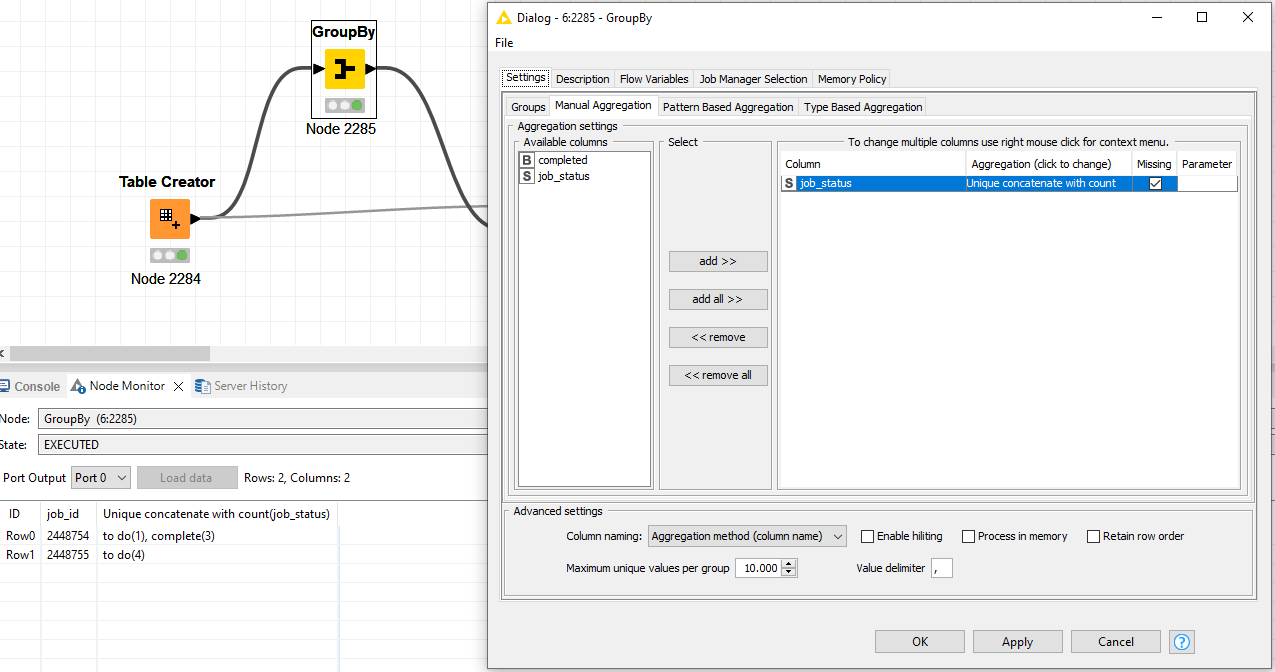Click the KNIME dialog title icon
The height and width of the screenshot is (672, 1275).
(502, 17)
